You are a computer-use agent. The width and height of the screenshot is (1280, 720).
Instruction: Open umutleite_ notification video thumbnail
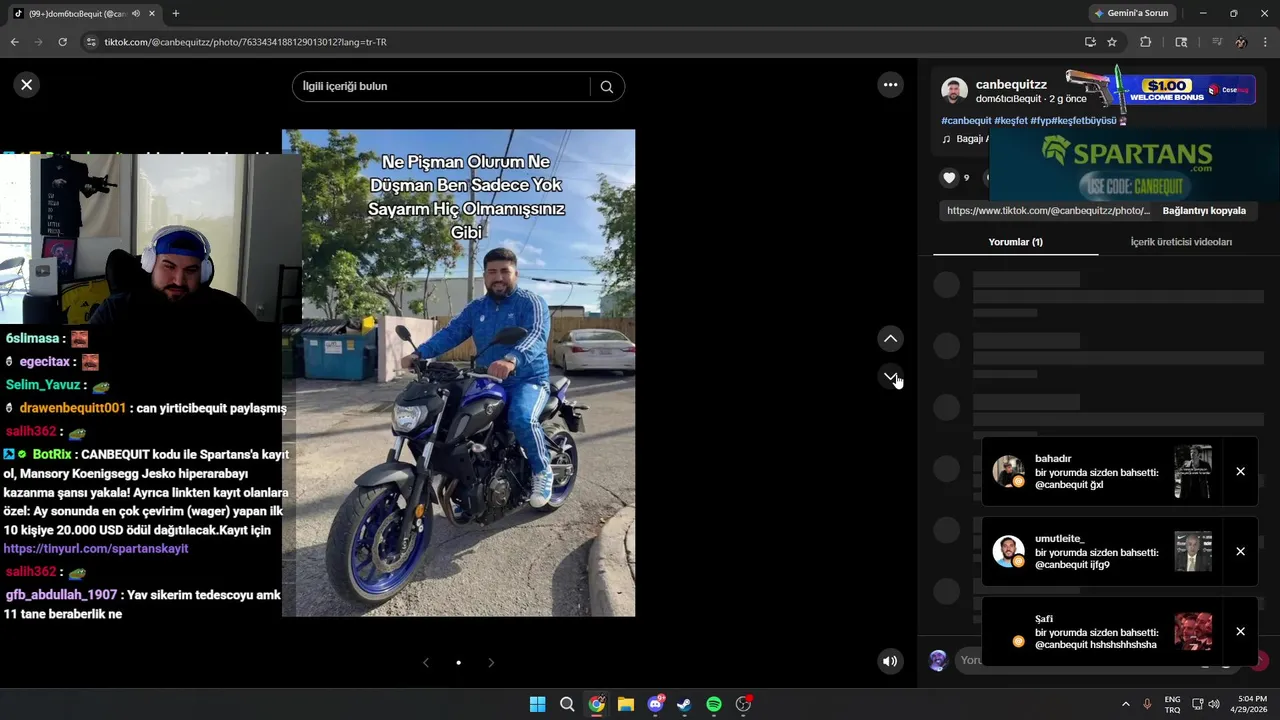click(1193, 552)
